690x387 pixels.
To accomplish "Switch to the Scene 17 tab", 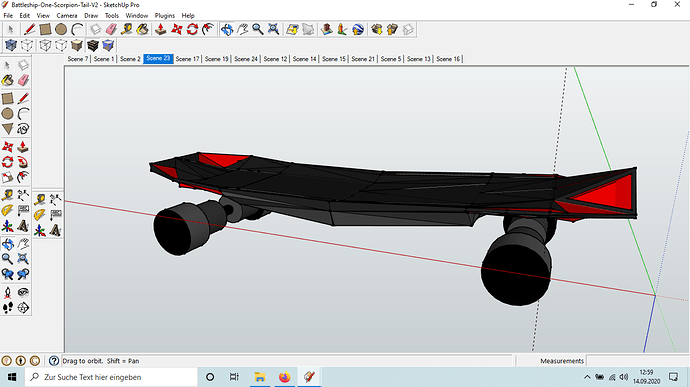I will 187,59.
